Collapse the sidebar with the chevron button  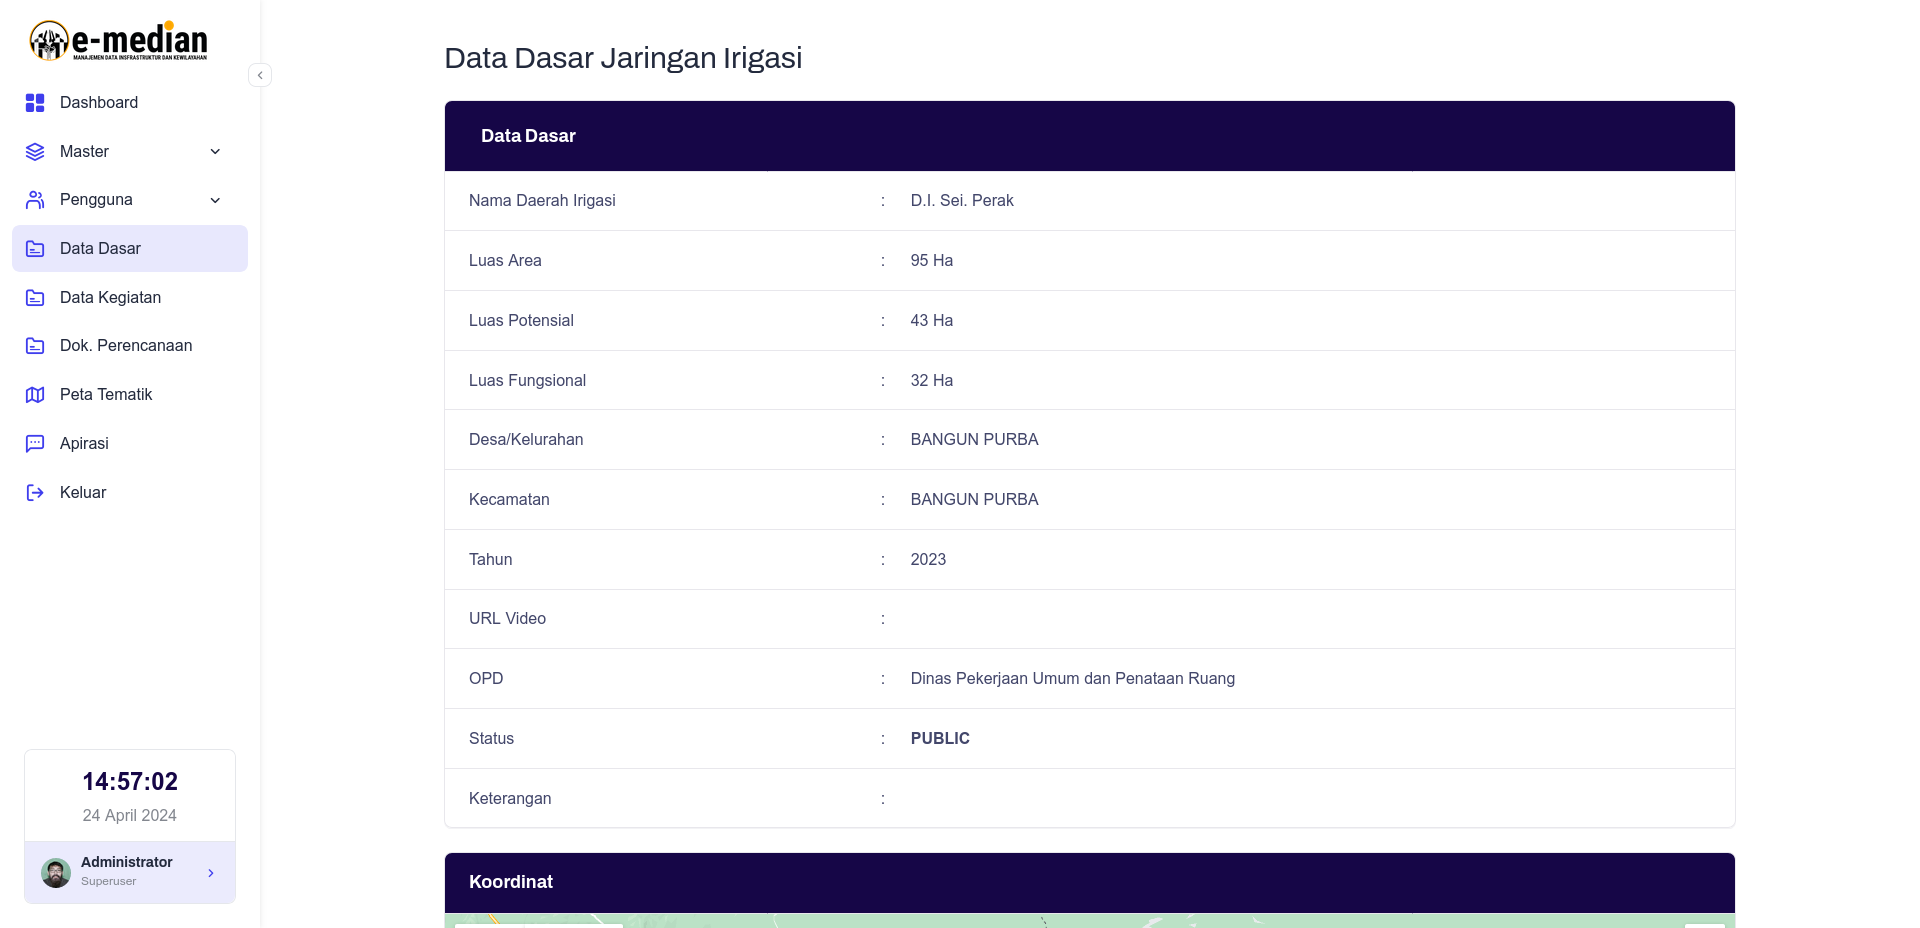point(260,75)
